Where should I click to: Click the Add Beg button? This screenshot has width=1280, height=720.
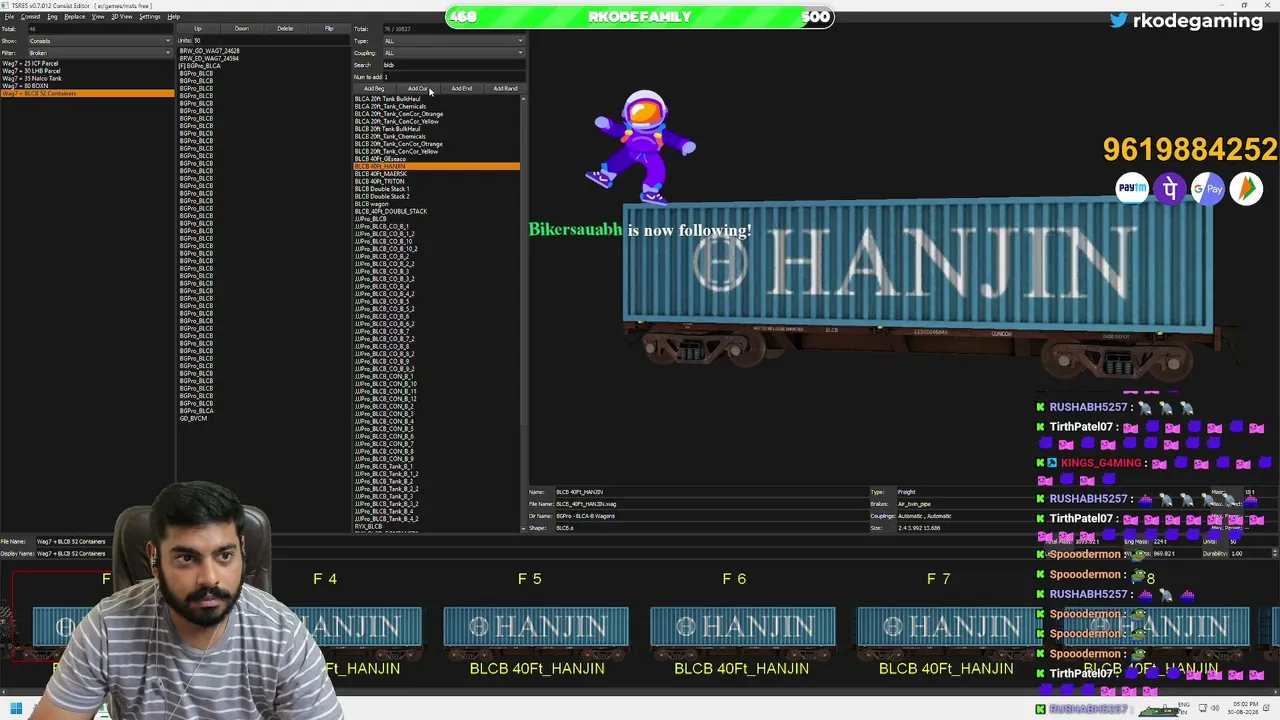373,89
